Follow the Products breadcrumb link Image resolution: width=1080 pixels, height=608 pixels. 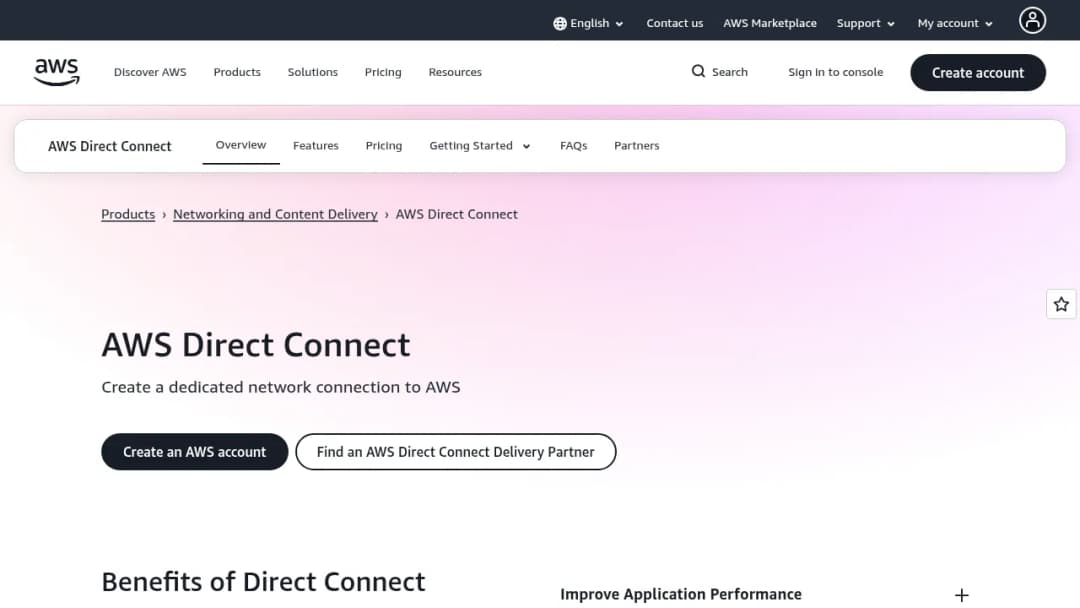[128, 214]
